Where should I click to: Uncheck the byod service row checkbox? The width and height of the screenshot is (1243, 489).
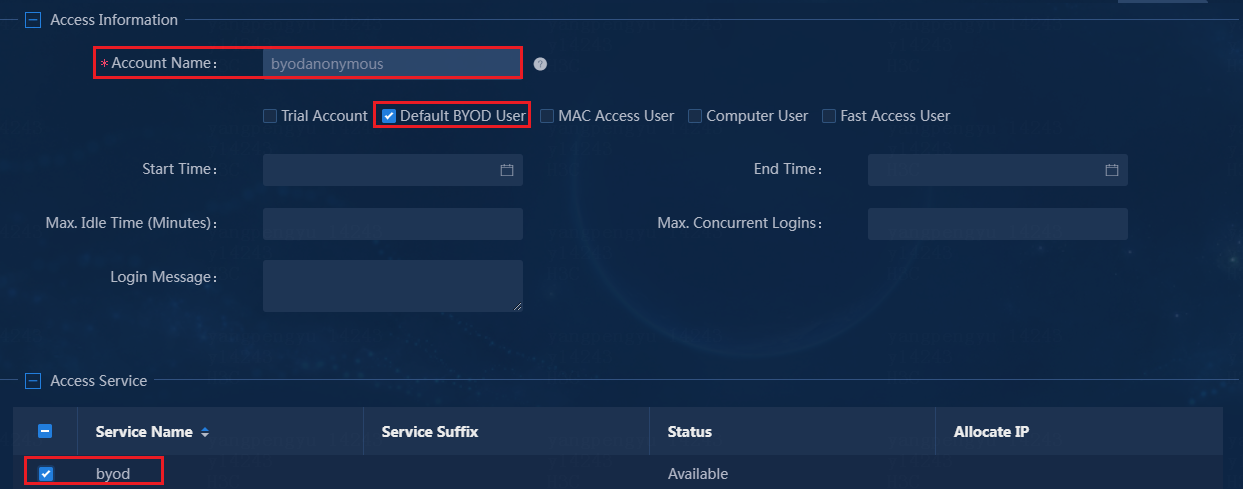tap(46, 474)
